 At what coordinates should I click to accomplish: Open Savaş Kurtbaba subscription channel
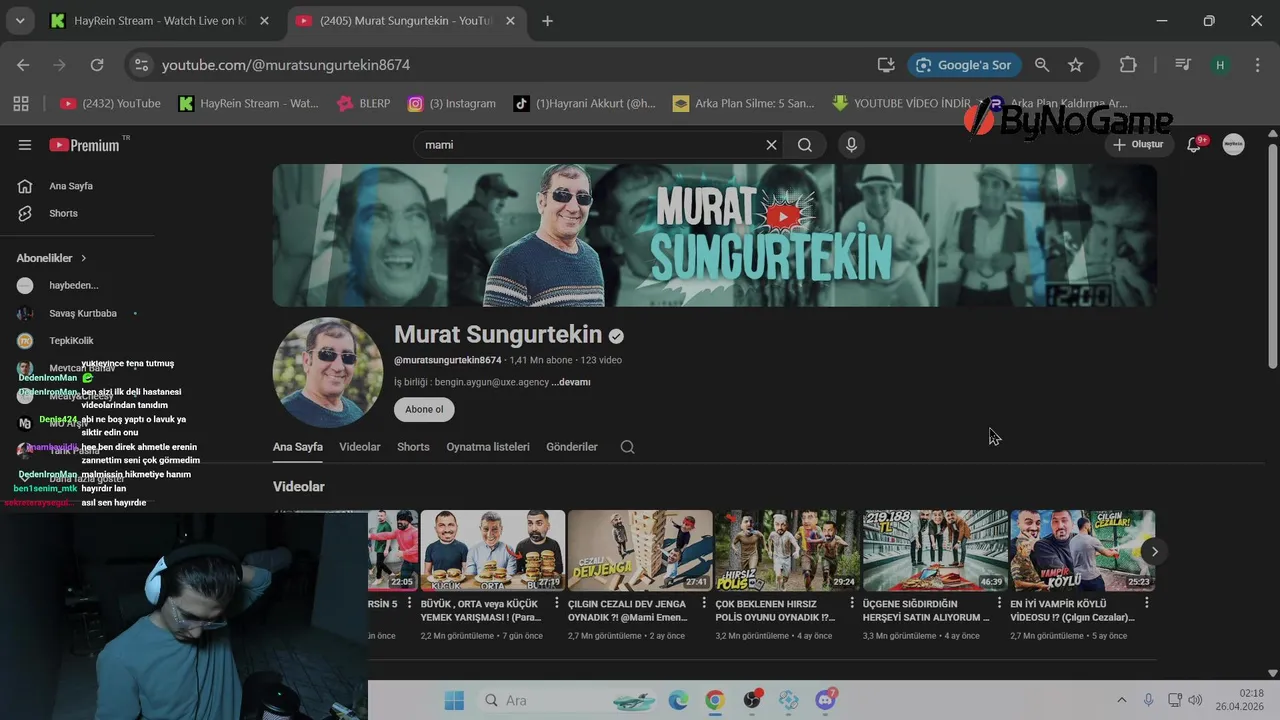[83, 313]
